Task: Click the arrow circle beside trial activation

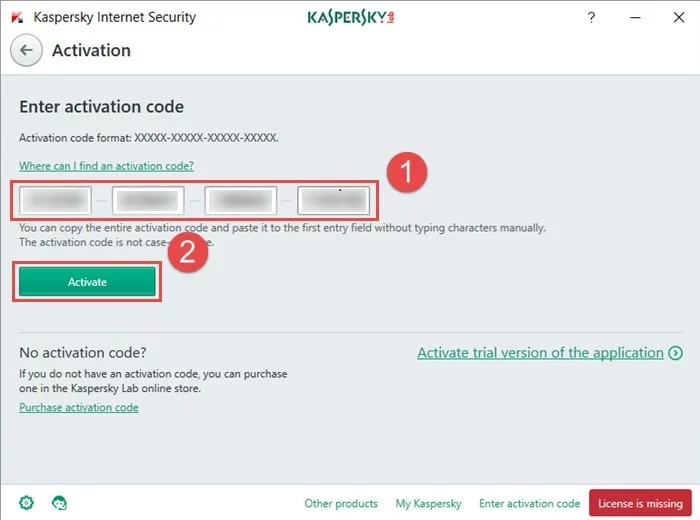Action: (x=676, y=353)
